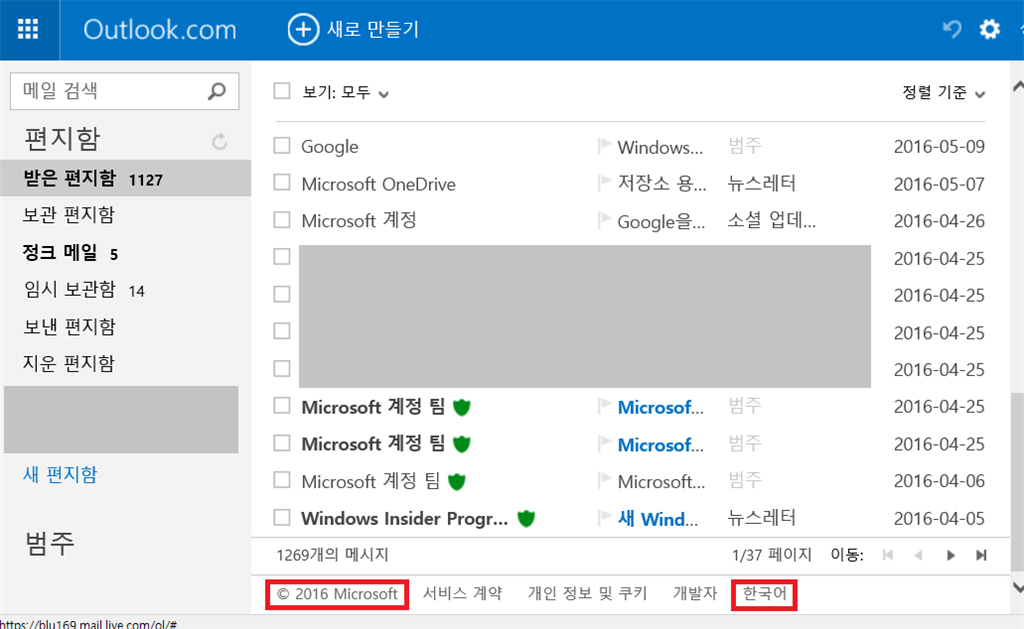
Task: Refresh folders with the circular arrow icon
Action: pyautogui.click(x=219, y=141)
